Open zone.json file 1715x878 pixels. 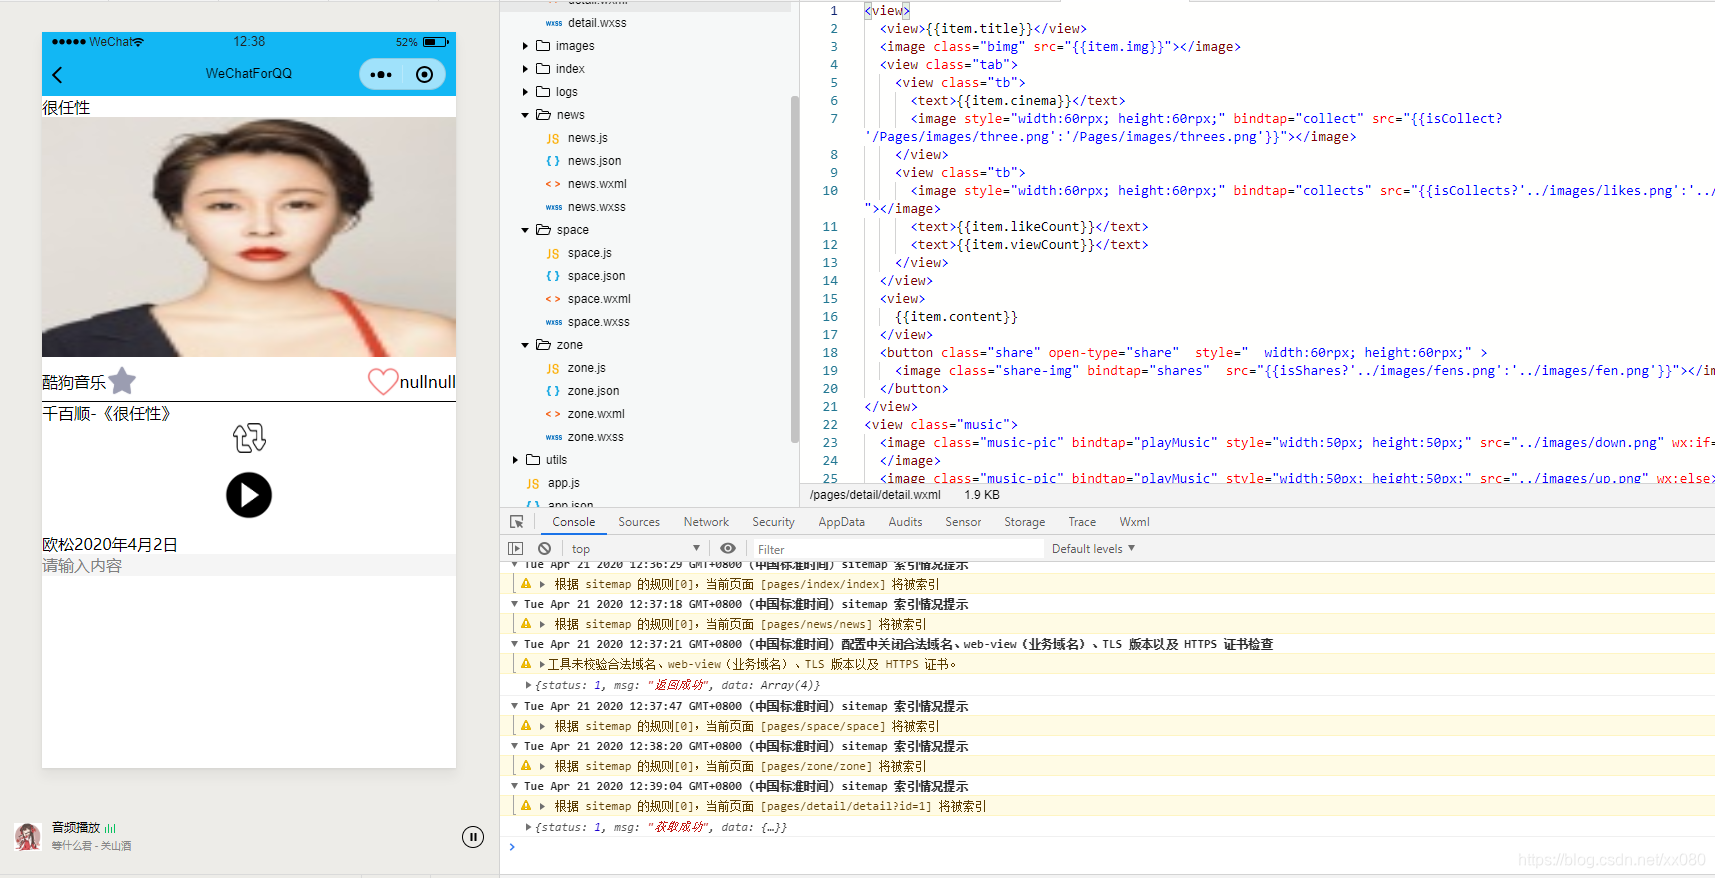click(593, 391)
